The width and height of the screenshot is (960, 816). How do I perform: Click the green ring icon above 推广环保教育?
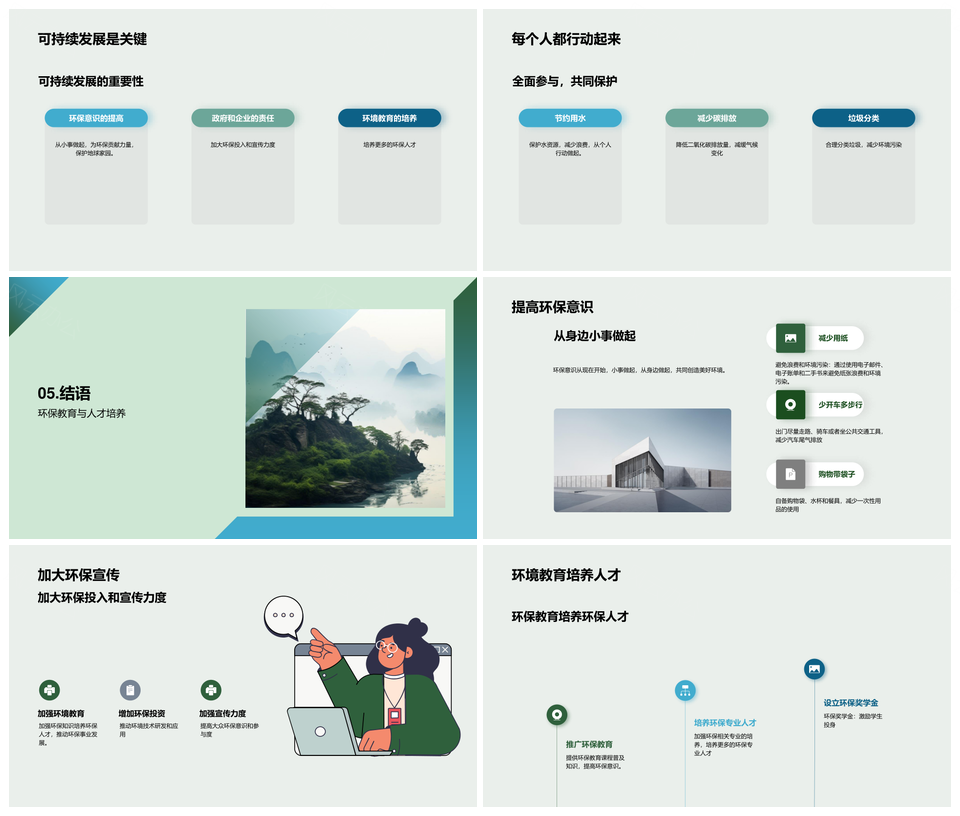[557, 714]
